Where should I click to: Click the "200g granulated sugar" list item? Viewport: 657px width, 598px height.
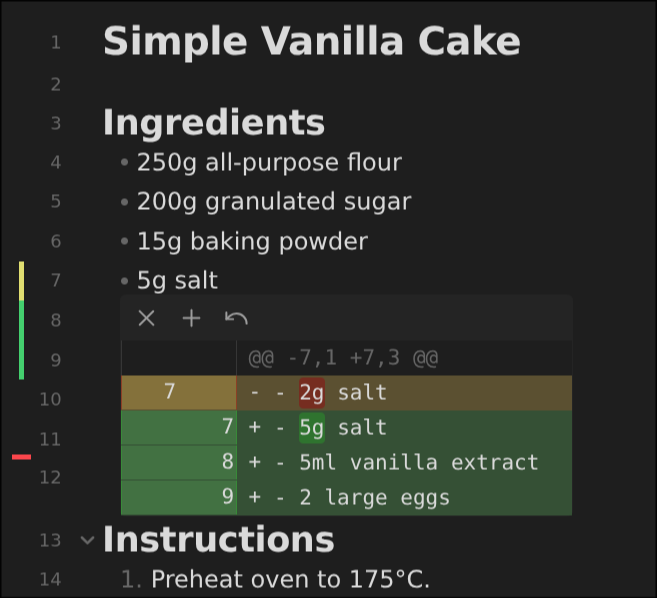[273, 202]
